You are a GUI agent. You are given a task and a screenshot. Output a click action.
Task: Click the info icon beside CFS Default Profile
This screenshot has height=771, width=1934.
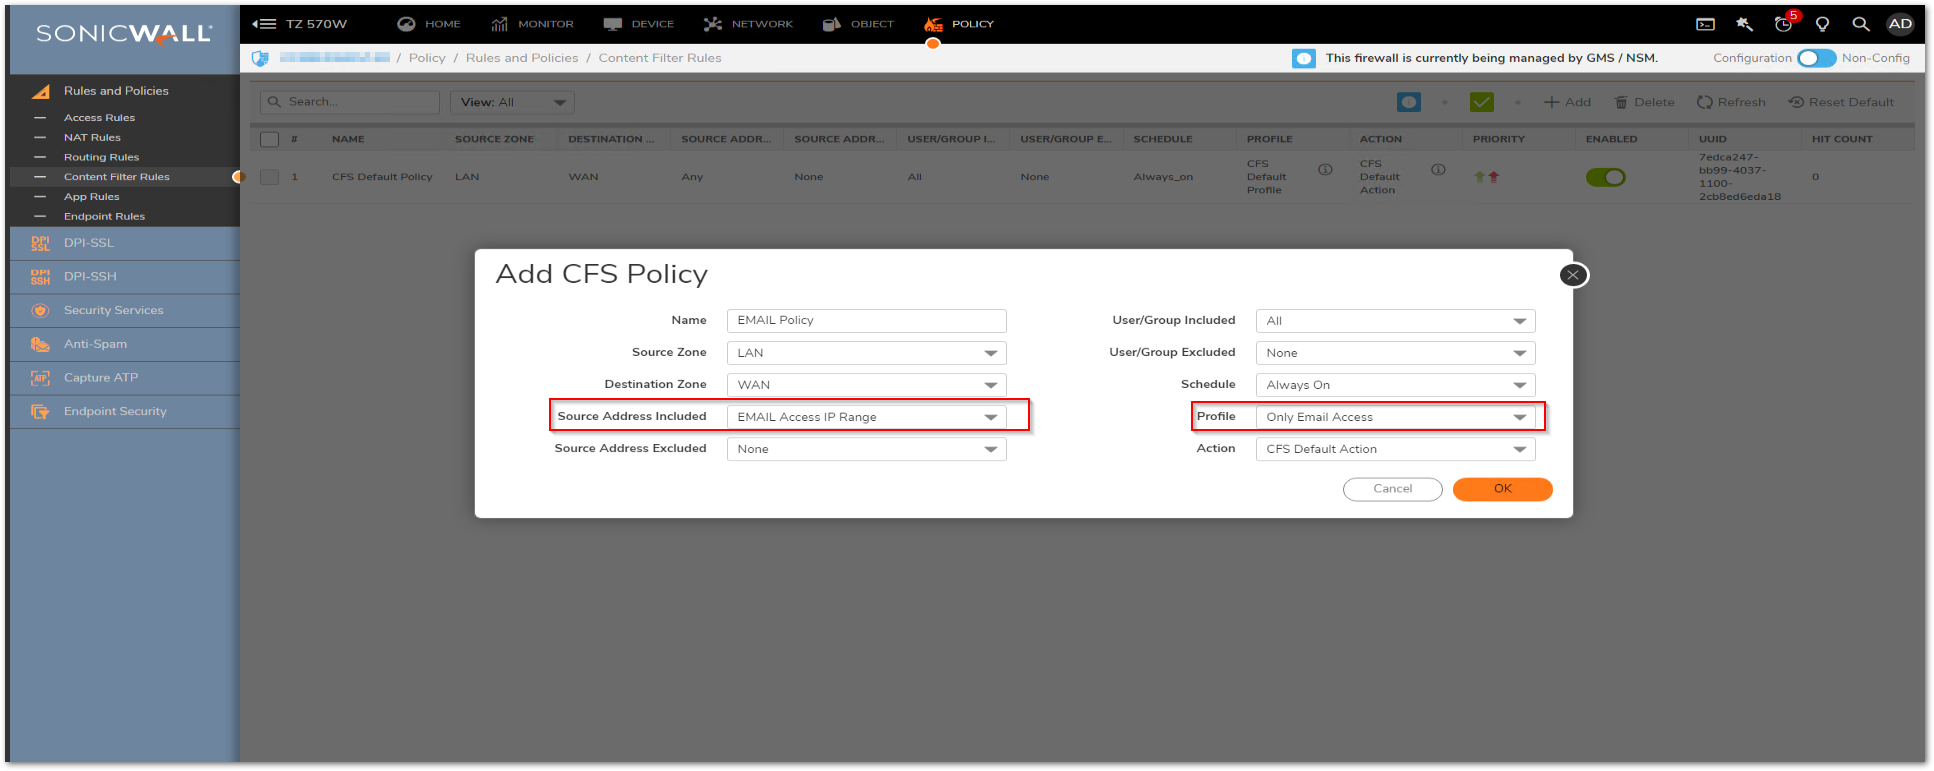point(1325,170)
